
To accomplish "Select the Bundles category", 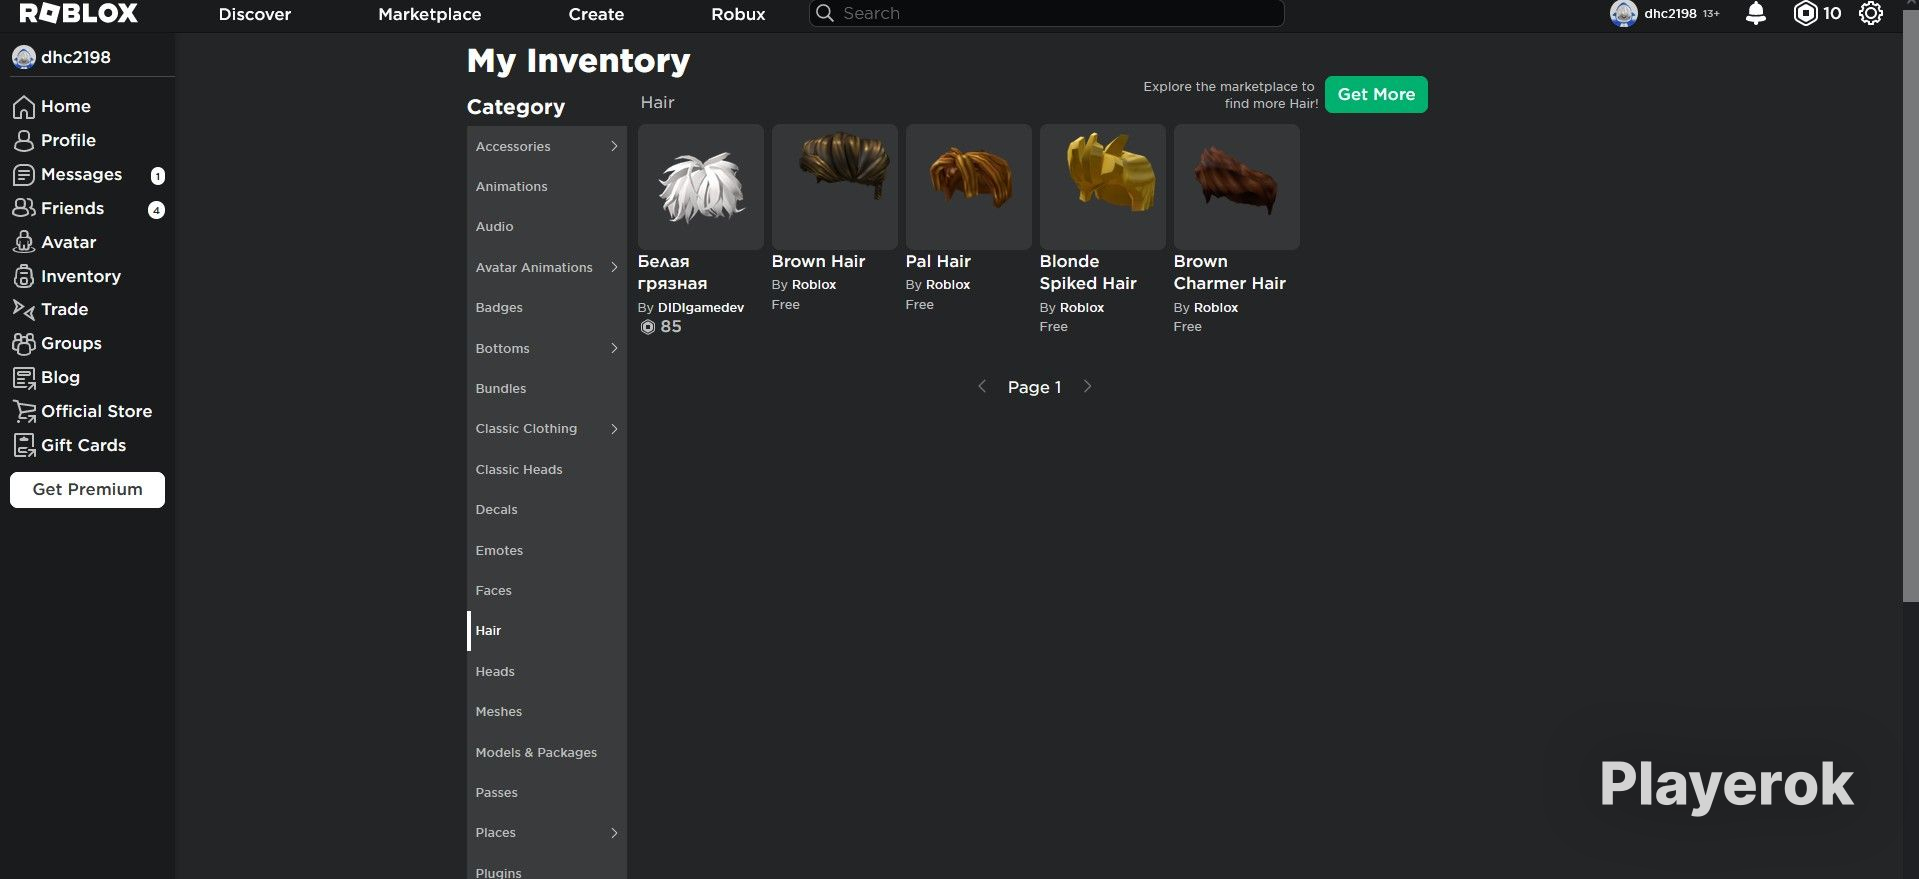I will pyautogui.click(x=547, y=389).
